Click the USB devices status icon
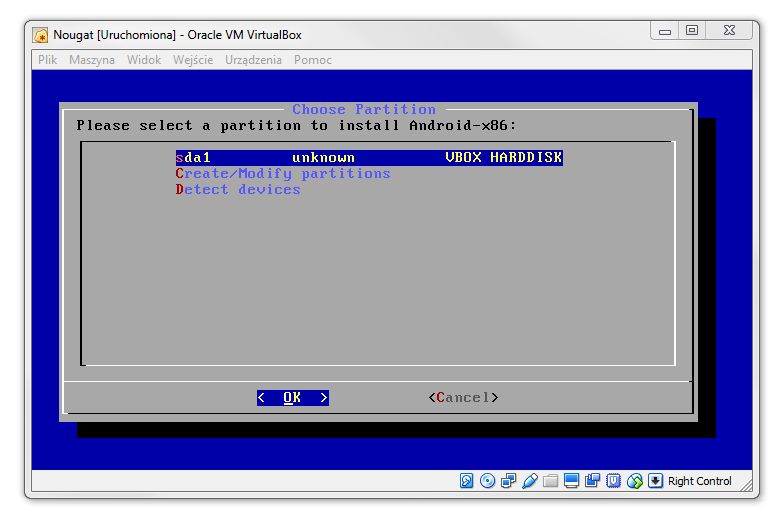783x520 pixels. pyautogui.click(x=530, y=481)
